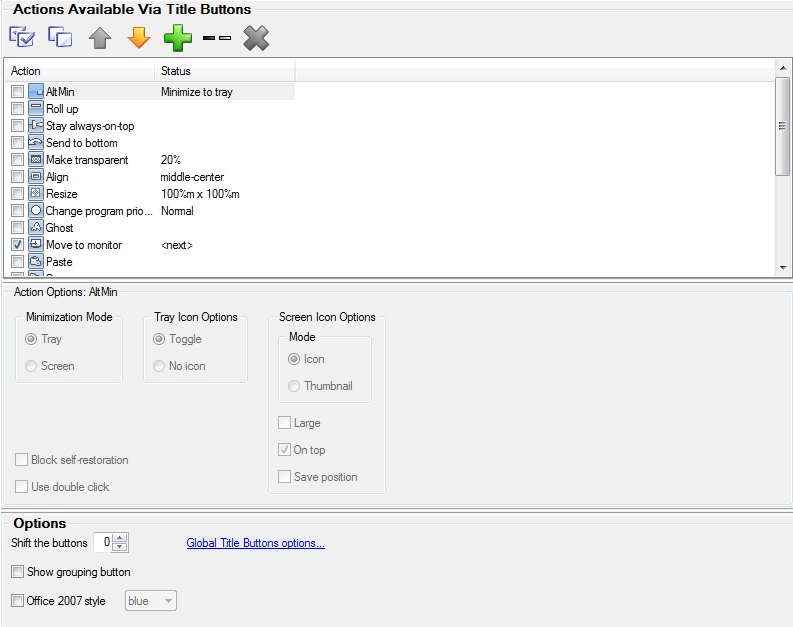
Task: Click the Paste action icon
Action: tap(36, 261)
